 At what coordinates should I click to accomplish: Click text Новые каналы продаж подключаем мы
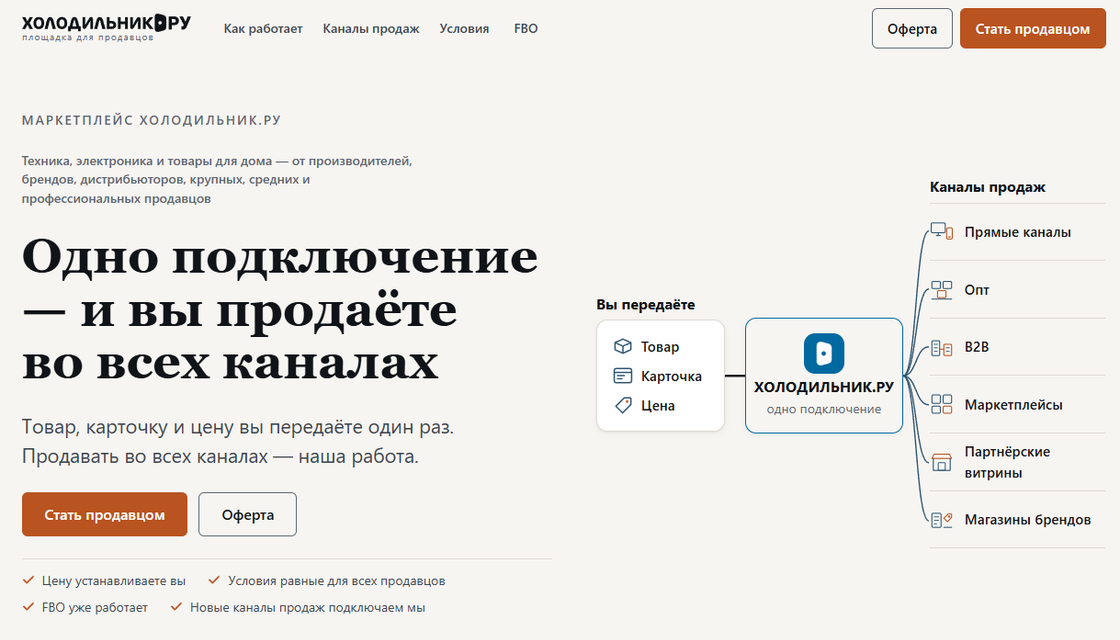(307, 608)
